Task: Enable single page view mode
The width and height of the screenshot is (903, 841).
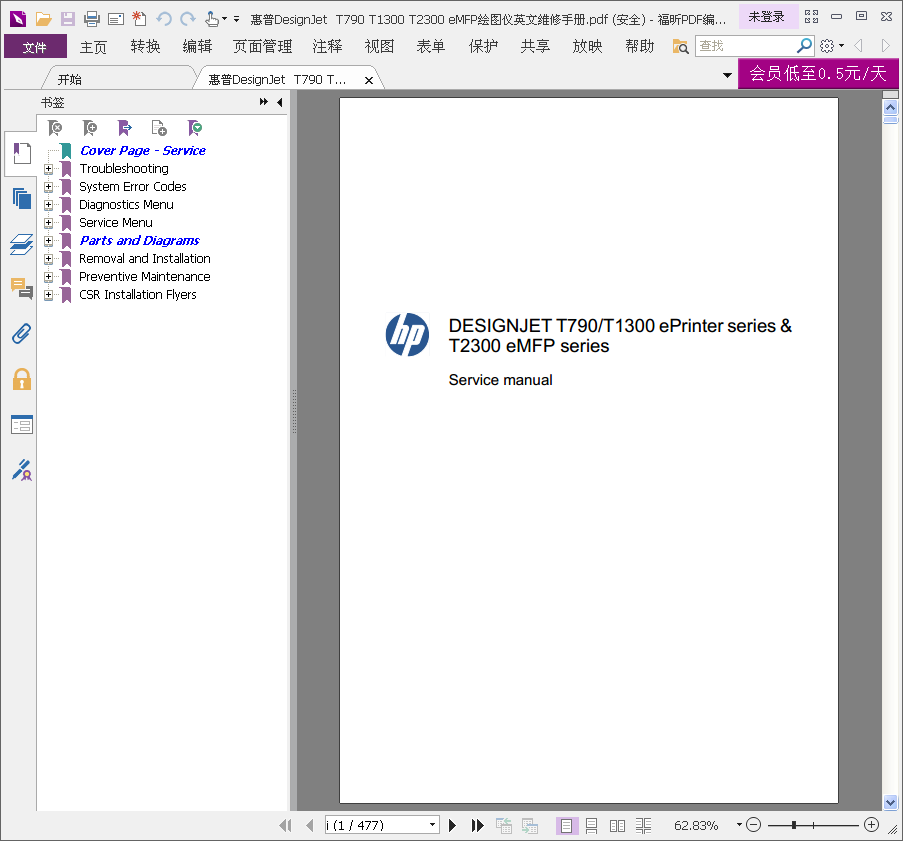Action: [566, 826]
